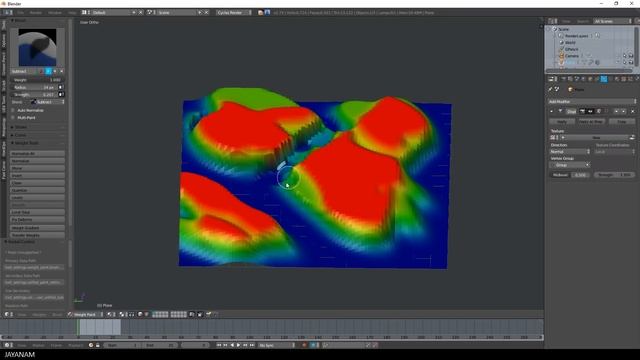Viewport: 640px width, 360px height.
Task: Select the active Modifiers tab wrench icon
Action: tap(604, 79)
